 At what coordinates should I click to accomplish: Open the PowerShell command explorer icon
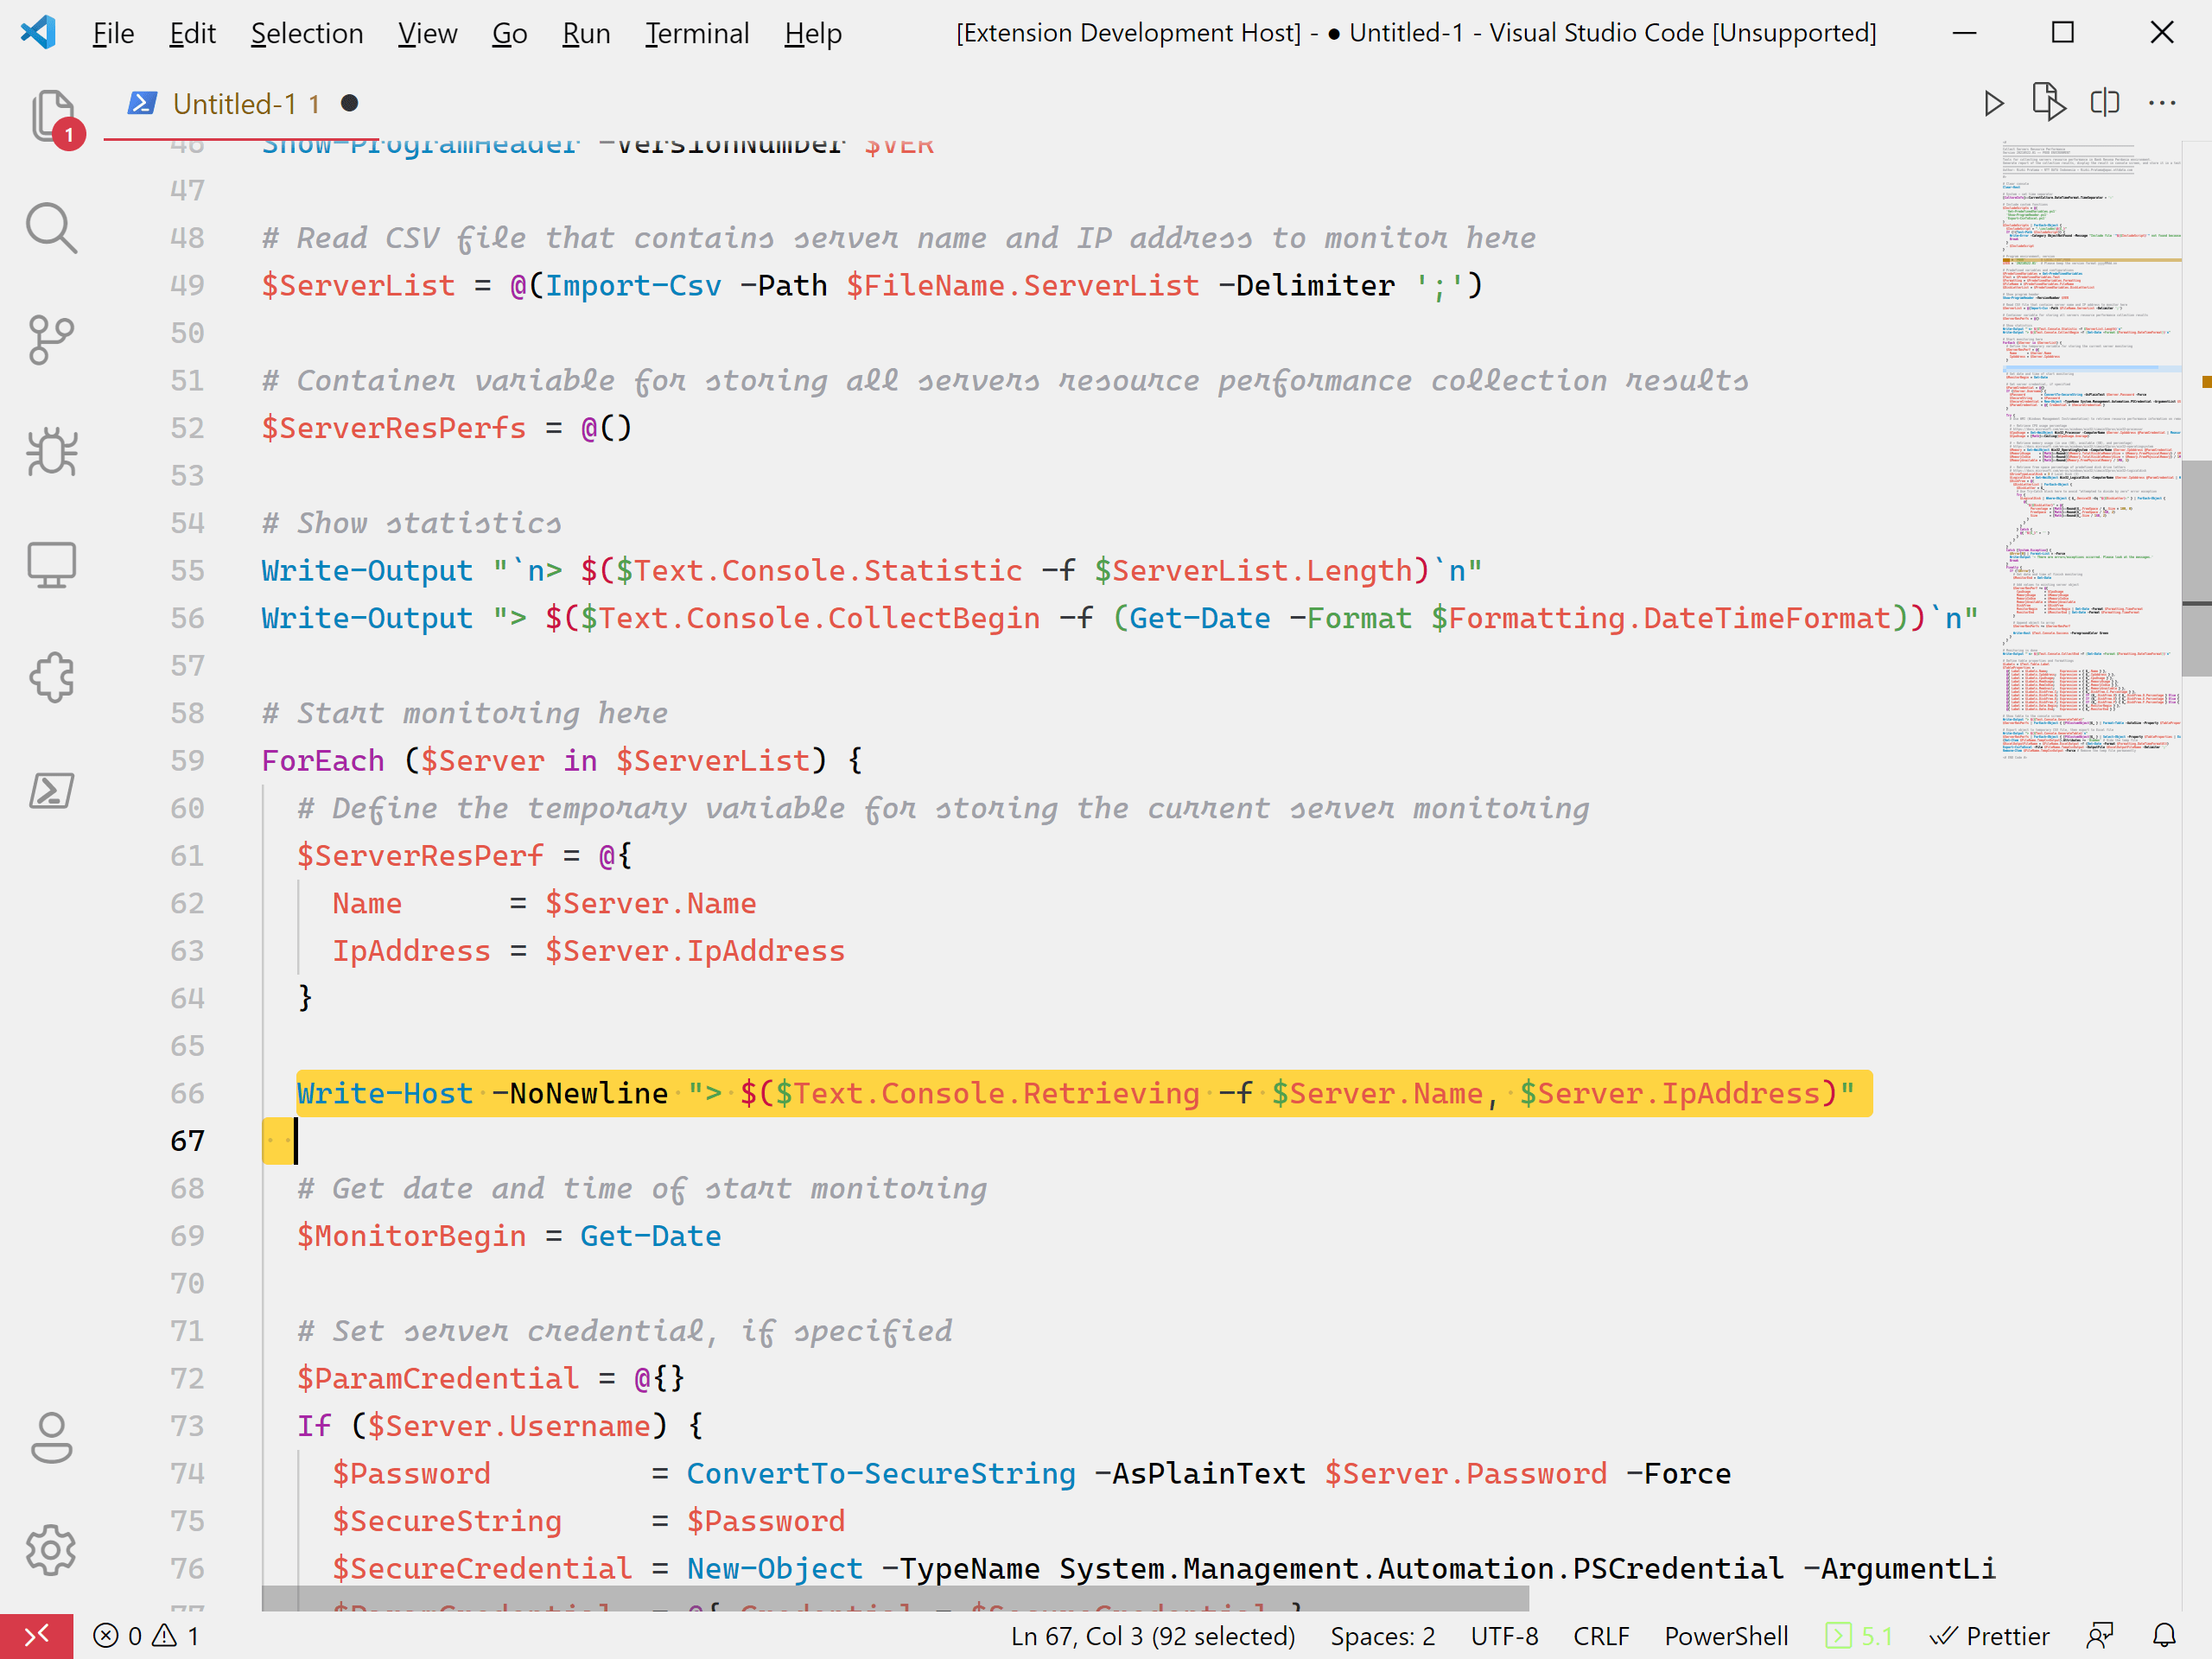pos(52,790)
